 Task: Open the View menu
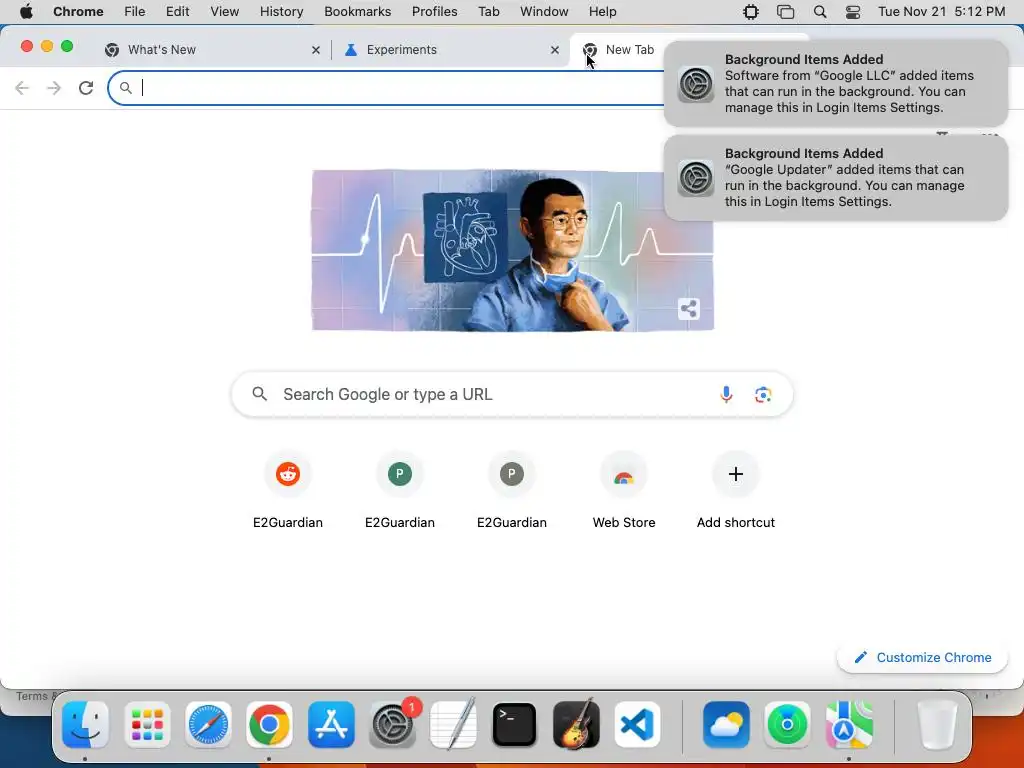tap(225, 12)
